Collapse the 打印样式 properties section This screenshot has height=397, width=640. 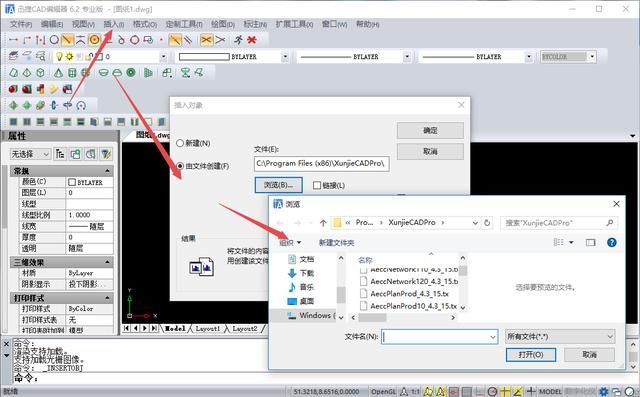(x=107, y=298)
